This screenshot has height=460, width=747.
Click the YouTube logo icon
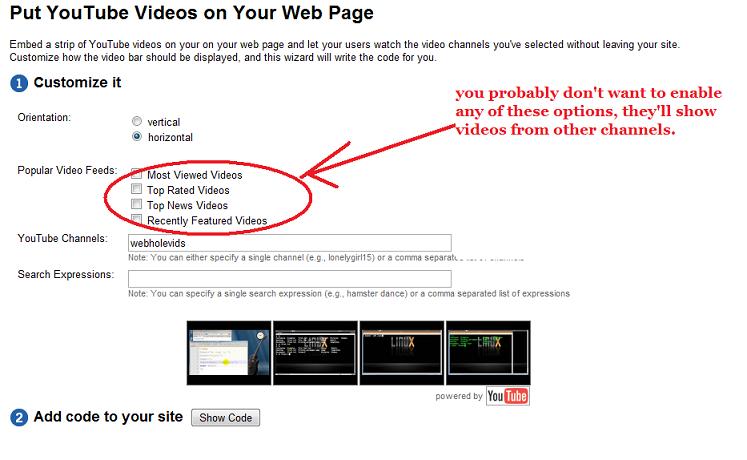pyautogui.click(x=507, y=396)
